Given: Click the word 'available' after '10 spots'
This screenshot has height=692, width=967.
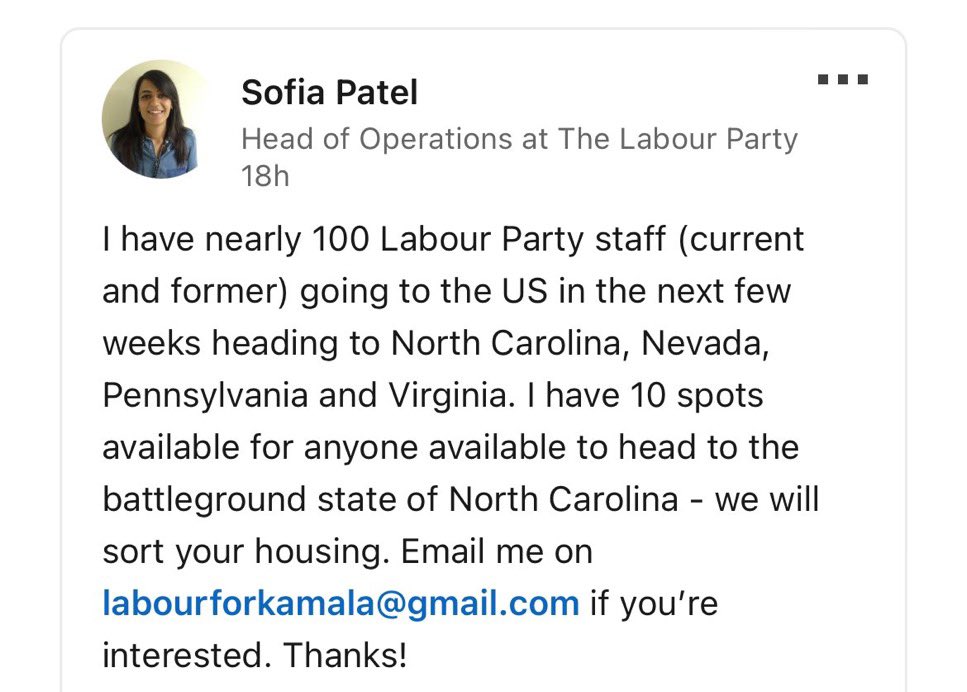Looking at the screenshot, I should pyautogui.click(x=169, y=448).
